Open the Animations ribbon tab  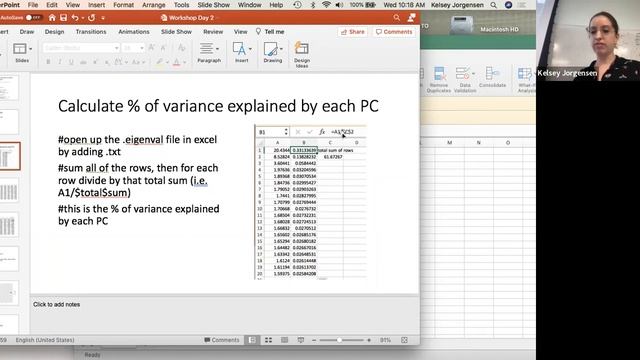(x=133, y=31)
